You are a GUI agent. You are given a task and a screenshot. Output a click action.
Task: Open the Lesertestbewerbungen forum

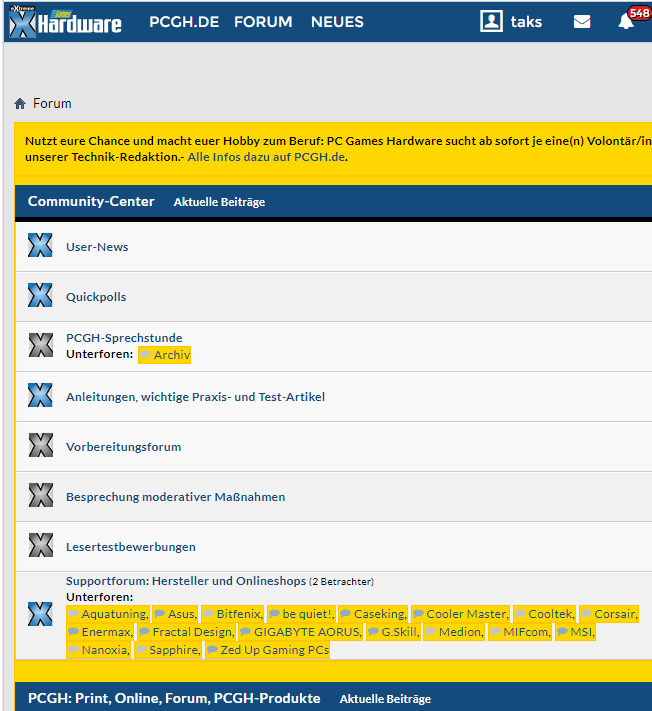131,546
